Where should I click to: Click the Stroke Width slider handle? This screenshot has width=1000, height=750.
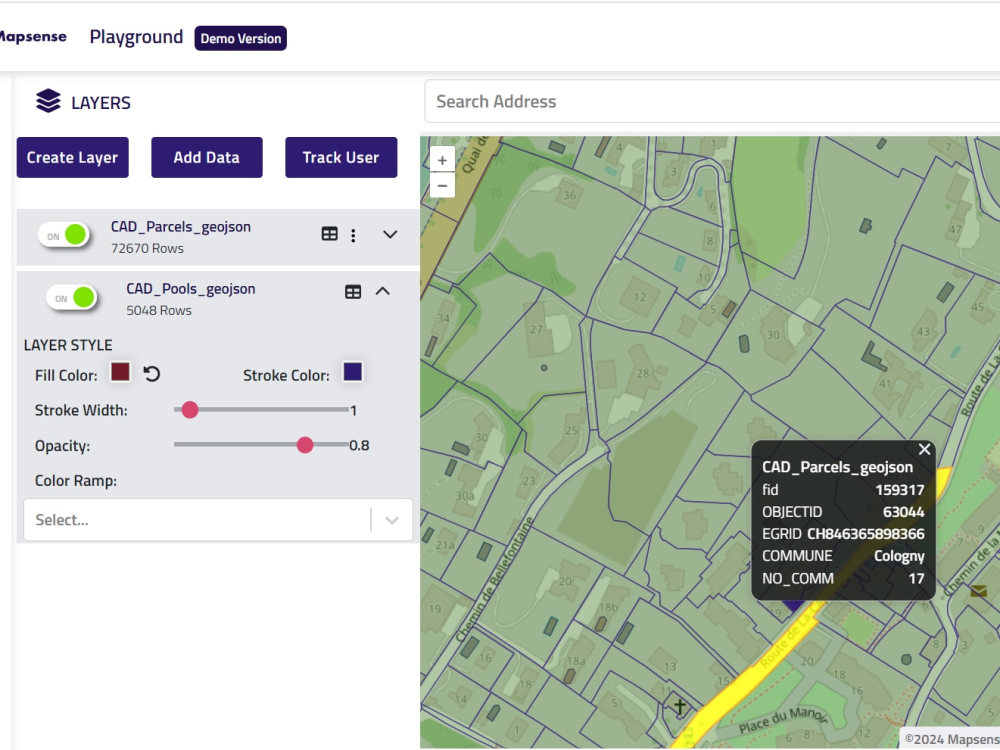pyautogui.click(x=189, y=409)
